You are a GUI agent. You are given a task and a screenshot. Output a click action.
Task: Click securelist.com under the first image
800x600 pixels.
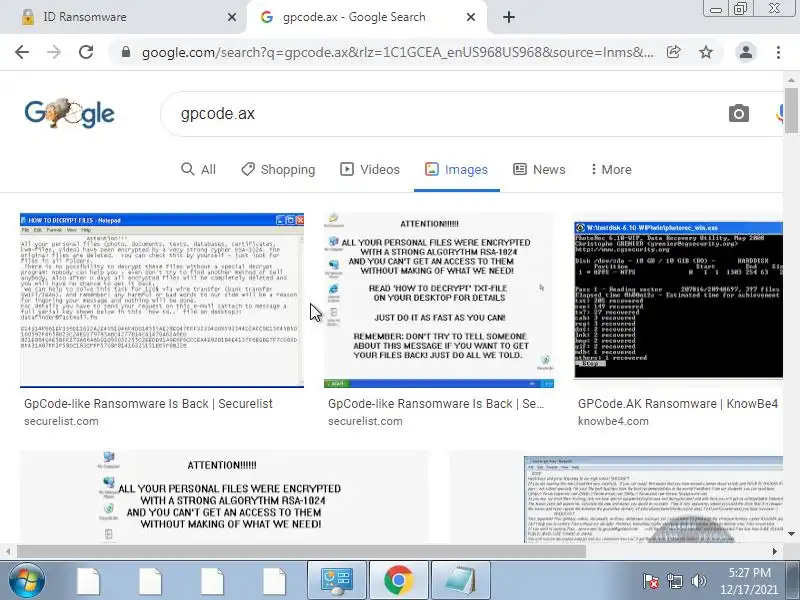click(x=61, y=421)
